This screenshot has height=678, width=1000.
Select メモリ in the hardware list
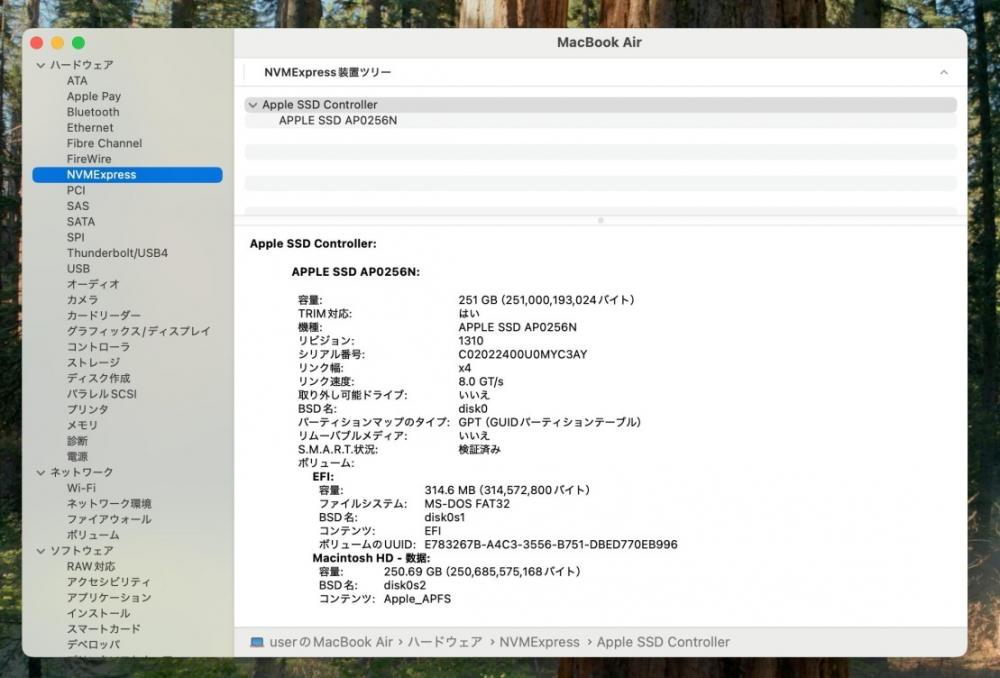point(82,425)
